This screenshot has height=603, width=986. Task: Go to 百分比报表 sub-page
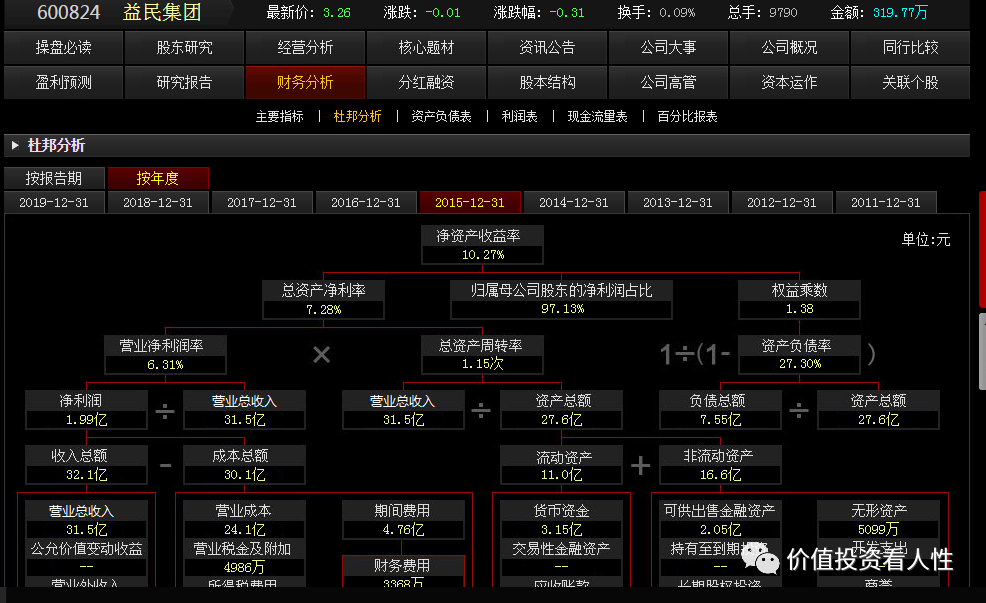pos(687,116)
